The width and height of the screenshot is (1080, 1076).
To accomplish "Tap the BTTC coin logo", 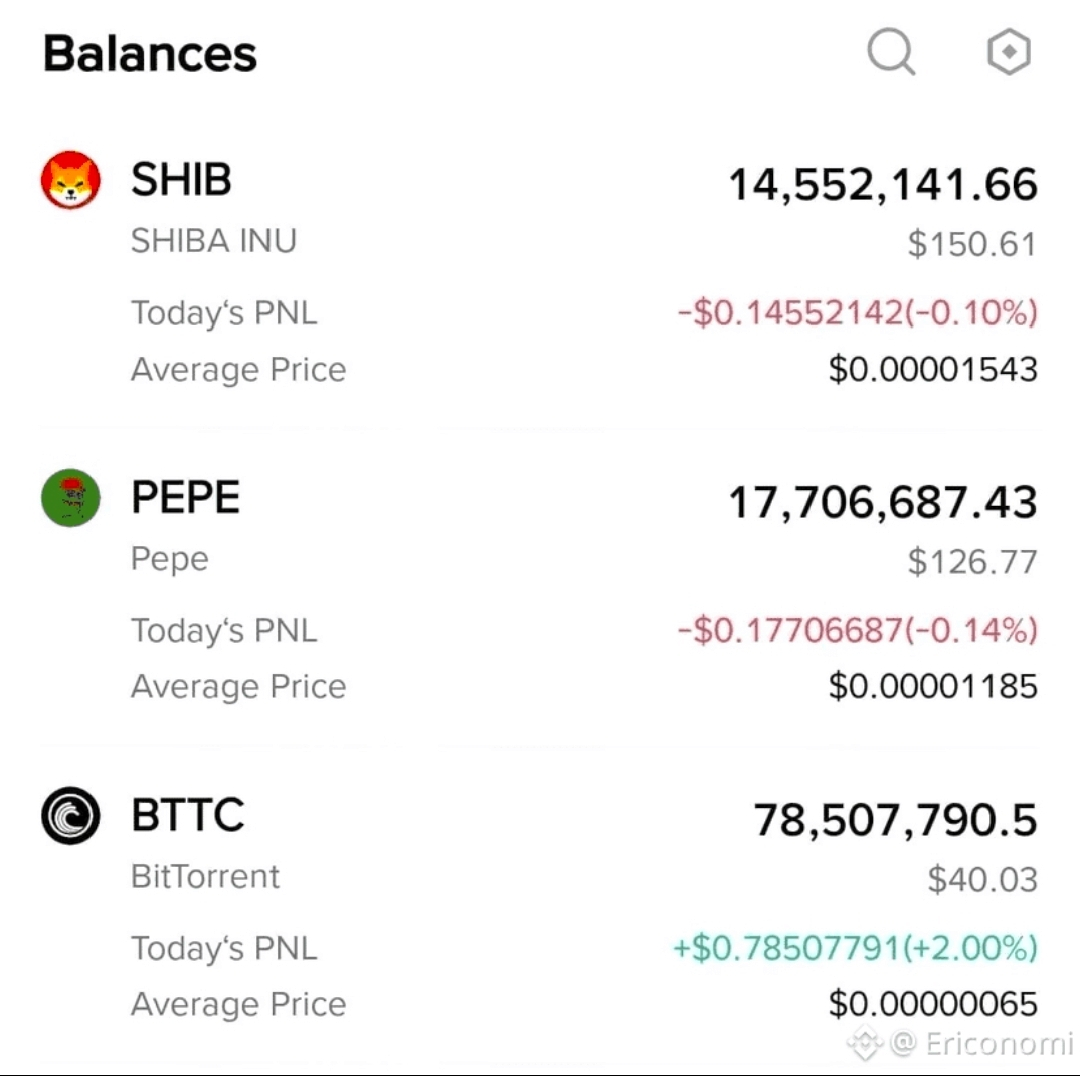I will pyautogui.click(x=70, y=815).
